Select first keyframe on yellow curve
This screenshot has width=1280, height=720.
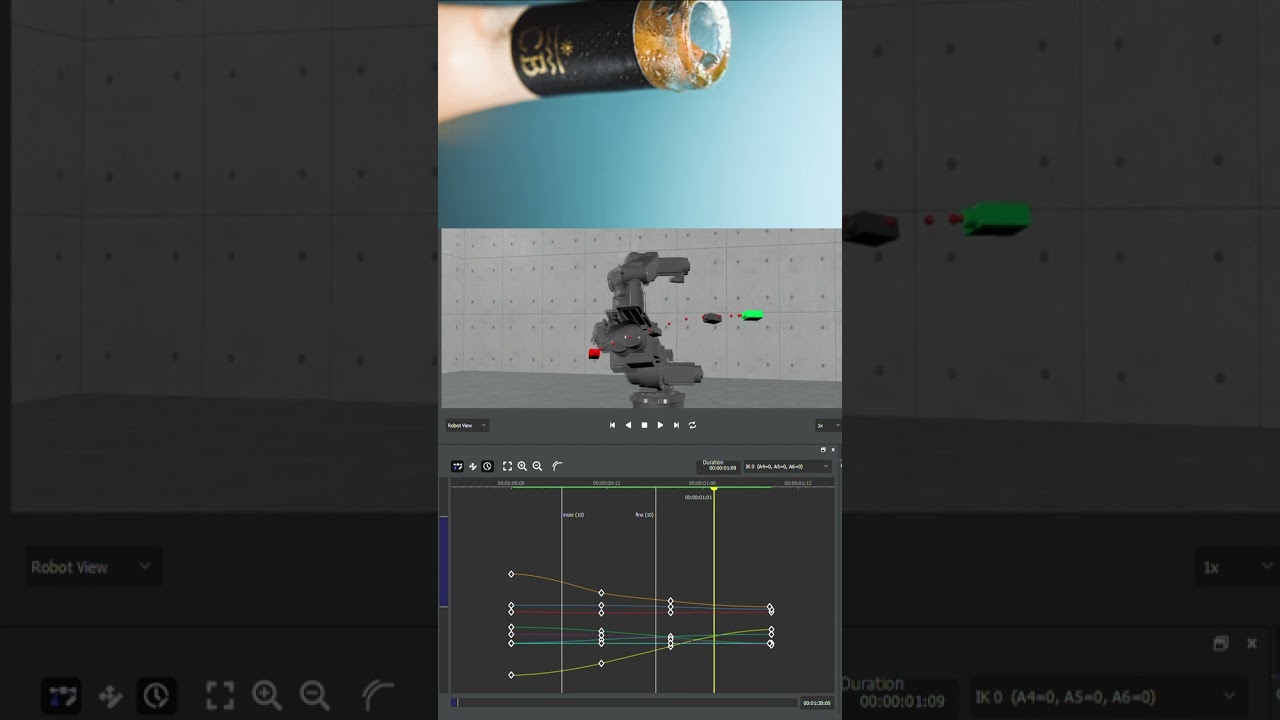511,675
